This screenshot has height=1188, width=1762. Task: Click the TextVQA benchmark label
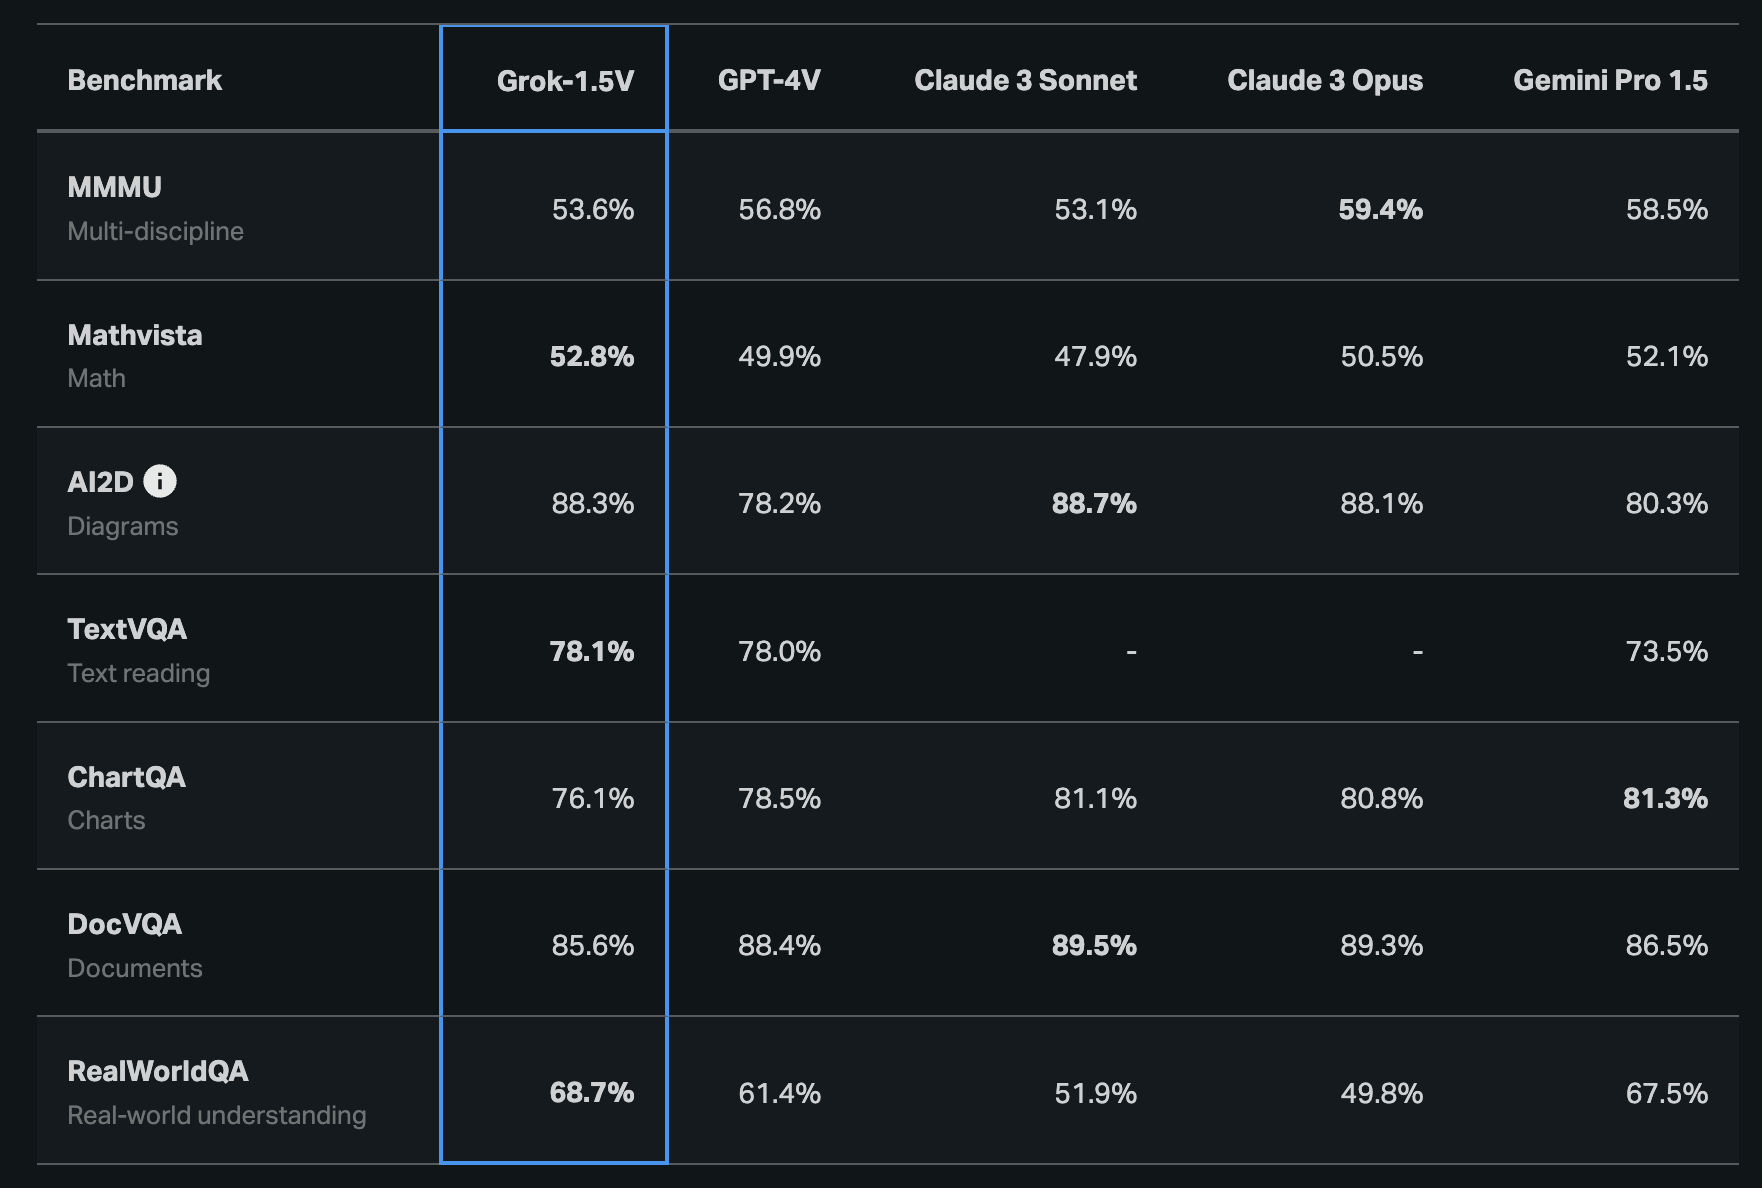coord(127,629)
